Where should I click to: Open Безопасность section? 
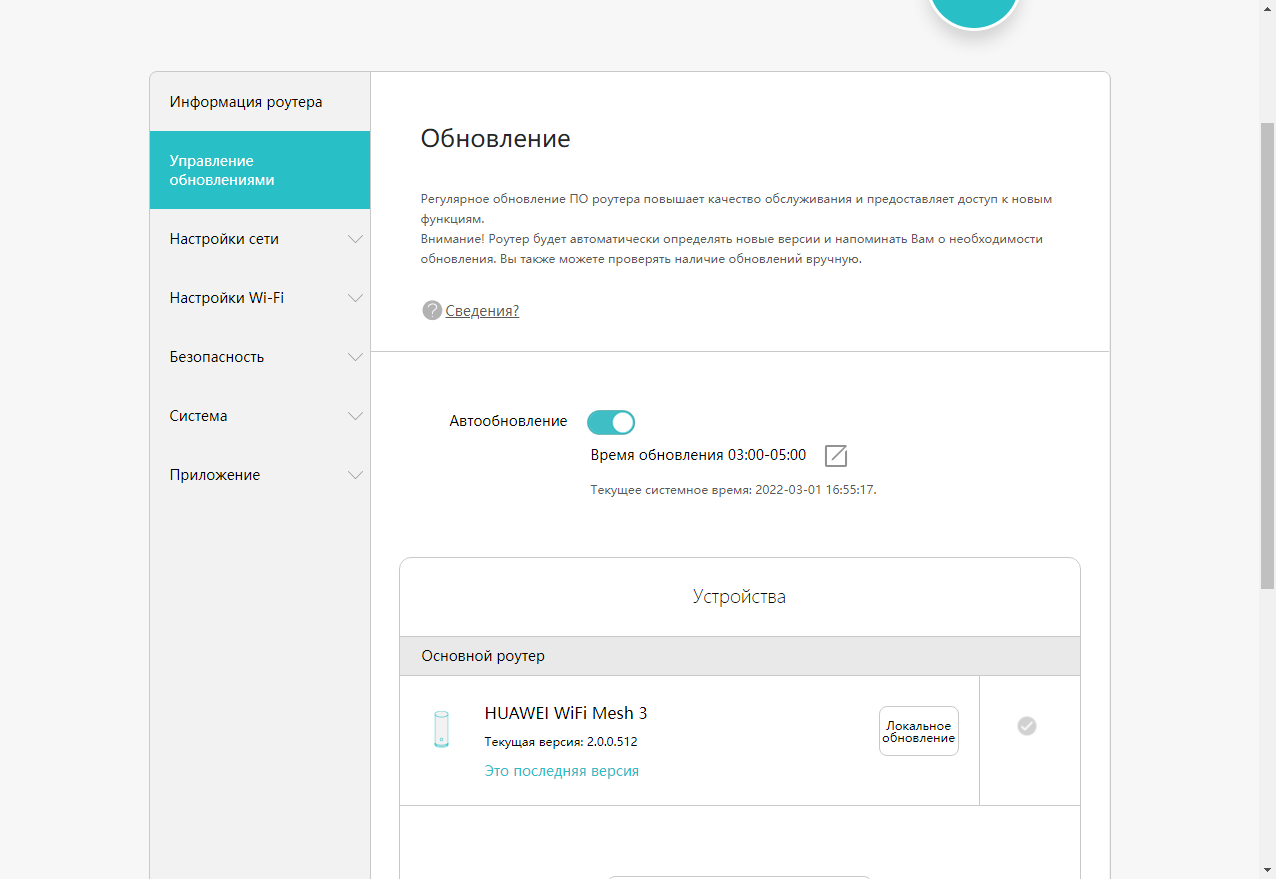(x=260, y=357)
